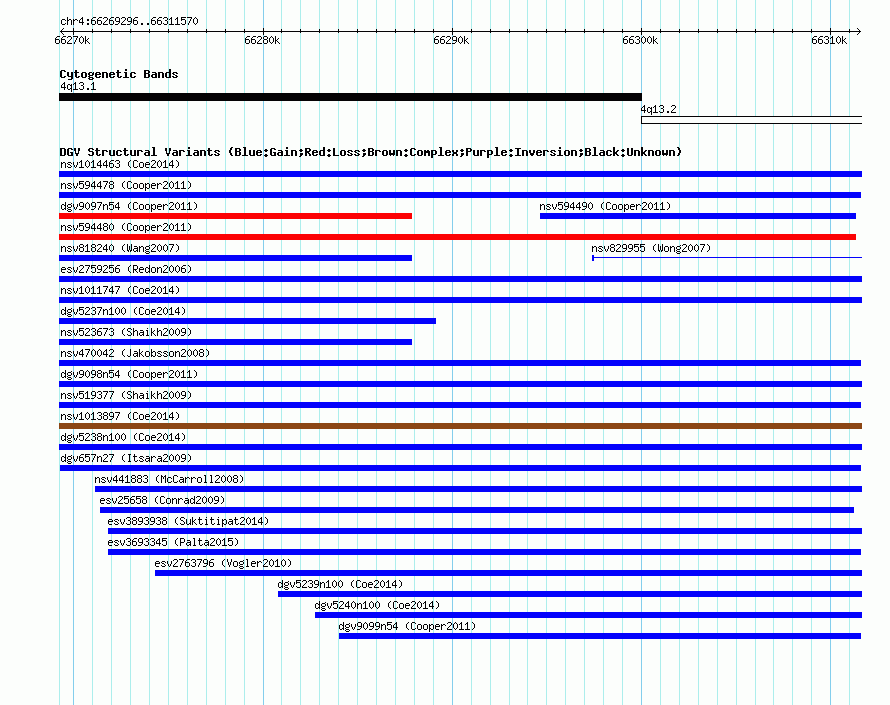Select the blue bar under dgv5237n100
The width and height of the screenshot is (890, 705).
(x=247, y=321)
